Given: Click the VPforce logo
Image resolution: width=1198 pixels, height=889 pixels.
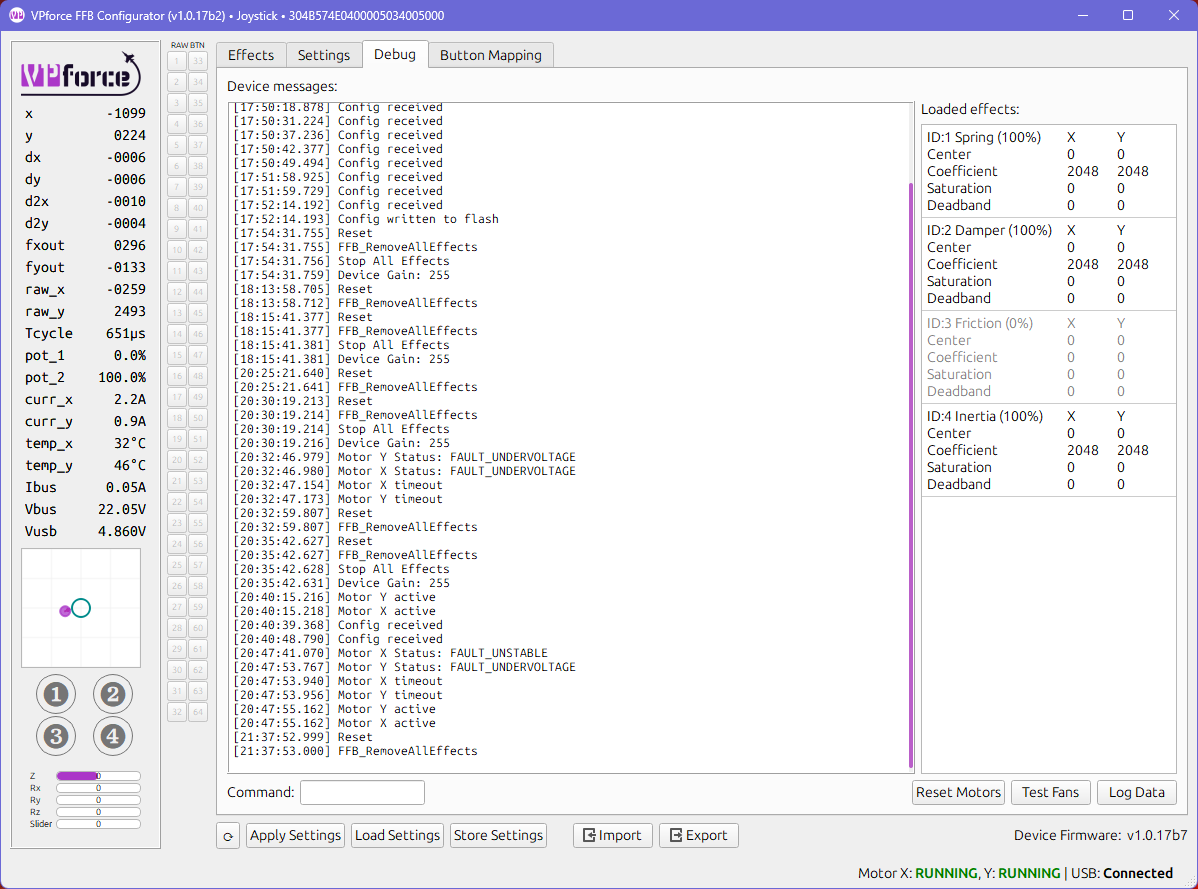Looking at the screenshot, I should click(81, 74).
